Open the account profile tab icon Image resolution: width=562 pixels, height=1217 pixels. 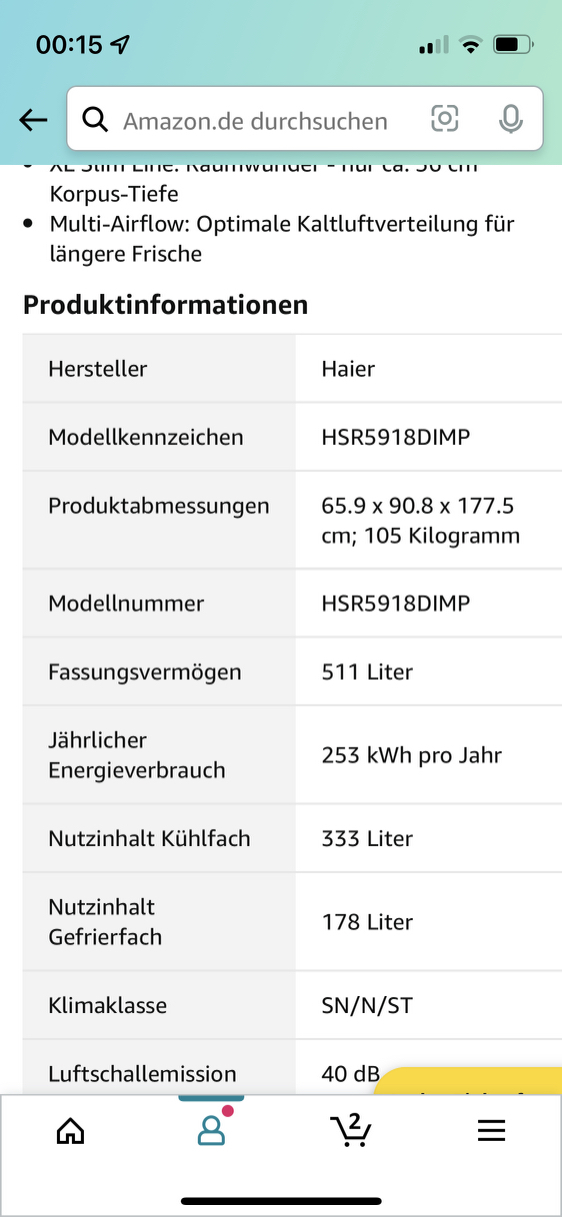pos(211,1131)
